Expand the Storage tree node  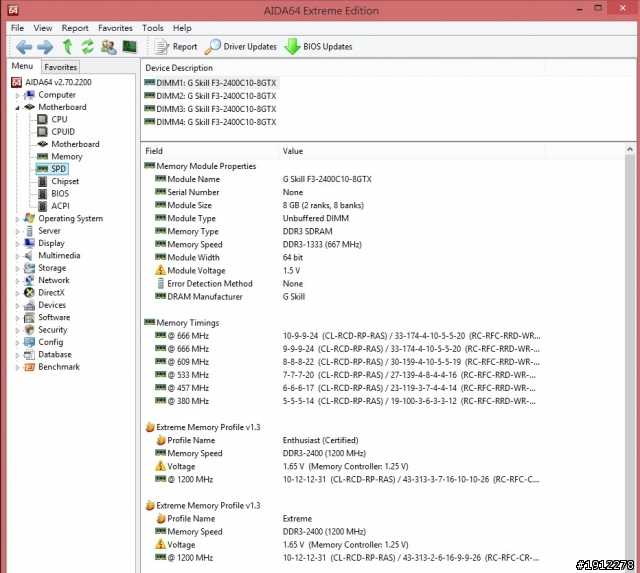point(17,269)
